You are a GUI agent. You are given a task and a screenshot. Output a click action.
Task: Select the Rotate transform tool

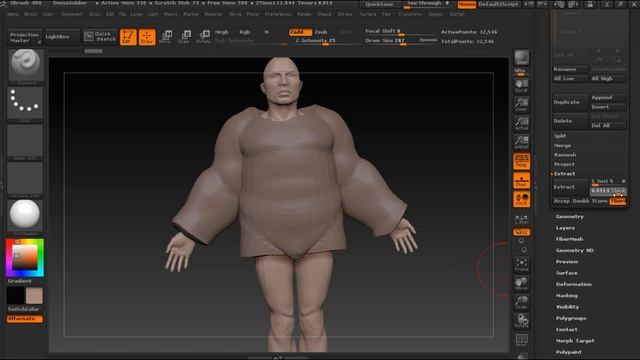pyautogui.click(x=203, y=37)
